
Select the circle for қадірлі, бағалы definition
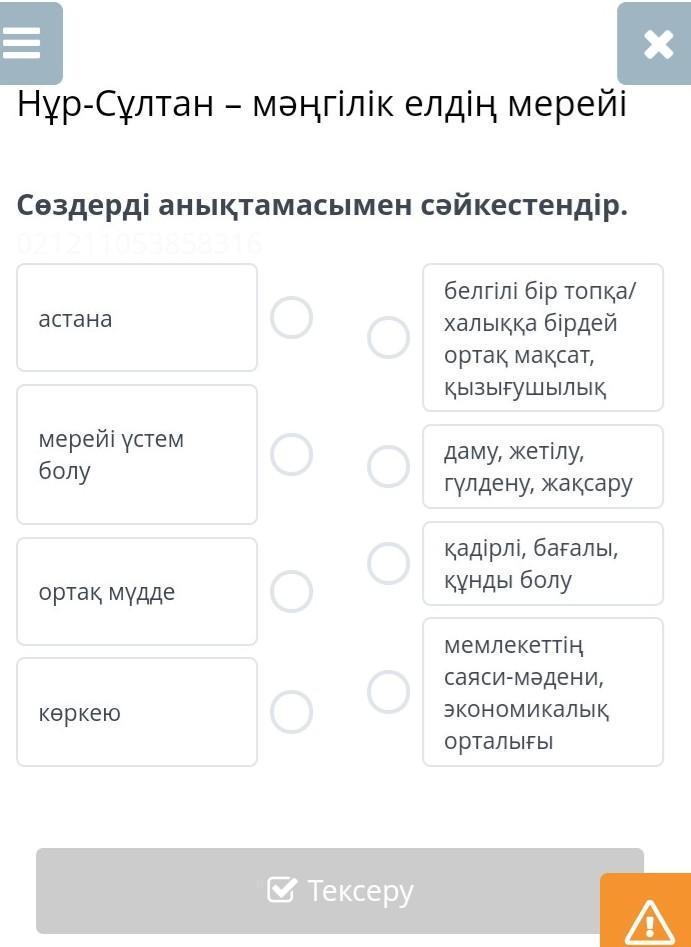pyautogui.click(x=388, y=563)
